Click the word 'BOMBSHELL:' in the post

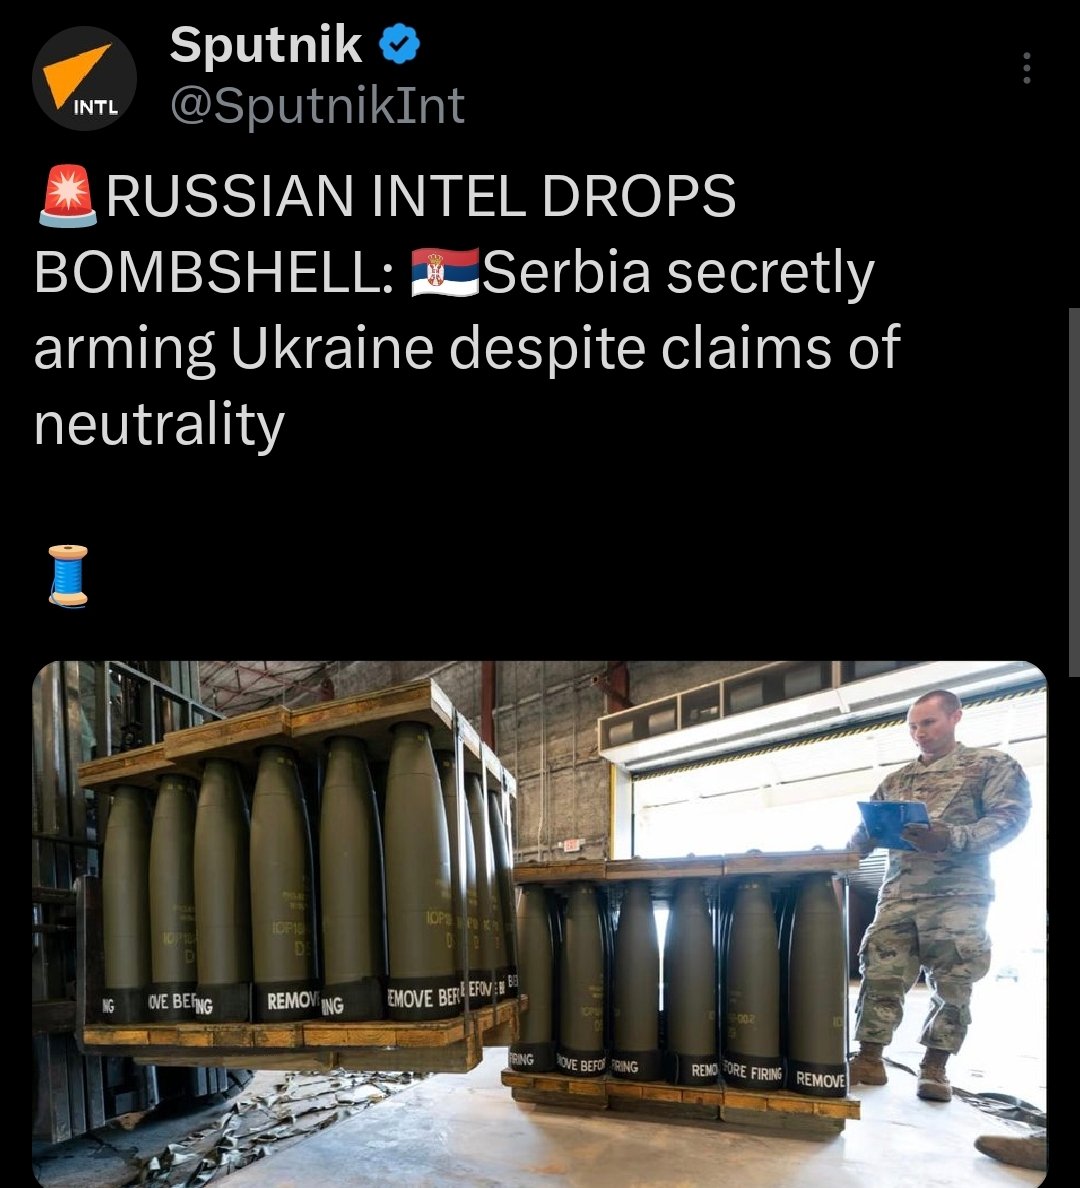click(x=214, y=272)
